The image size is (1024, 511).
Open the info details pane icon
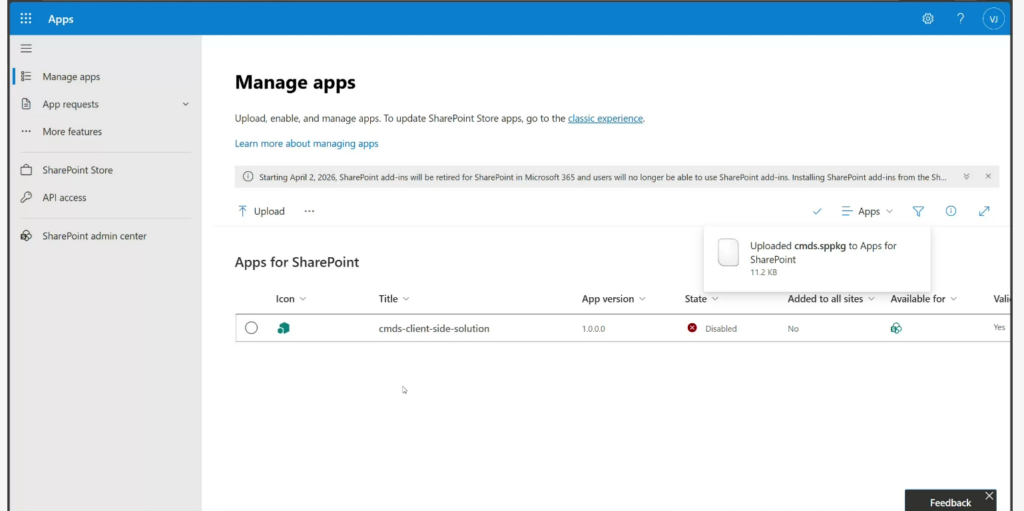951,211
